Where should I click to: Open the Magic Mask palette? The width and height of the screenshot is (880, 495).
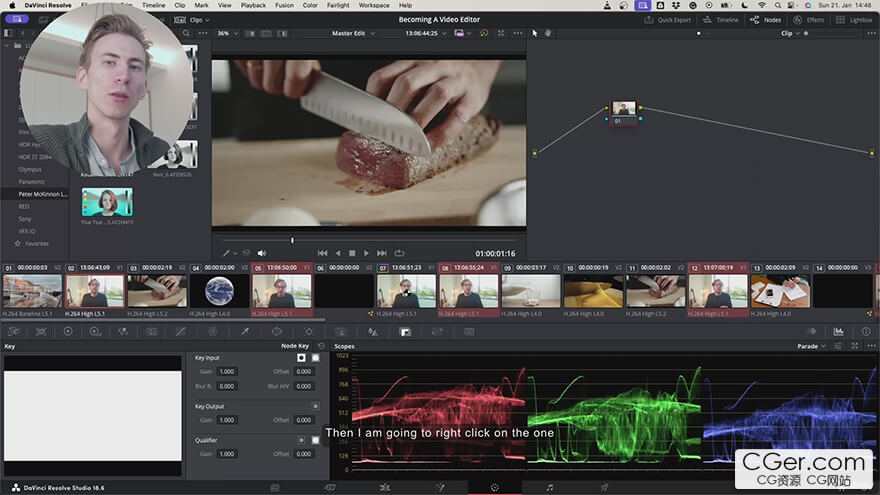click(341, 332)
